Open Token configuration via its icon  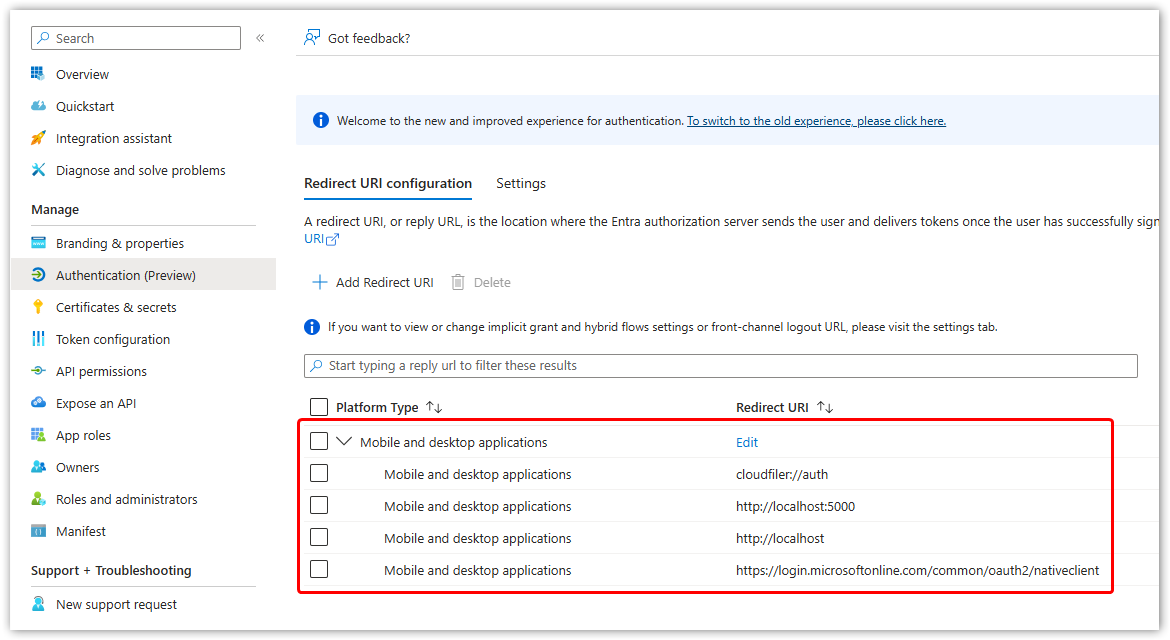[x=38, y=339]
